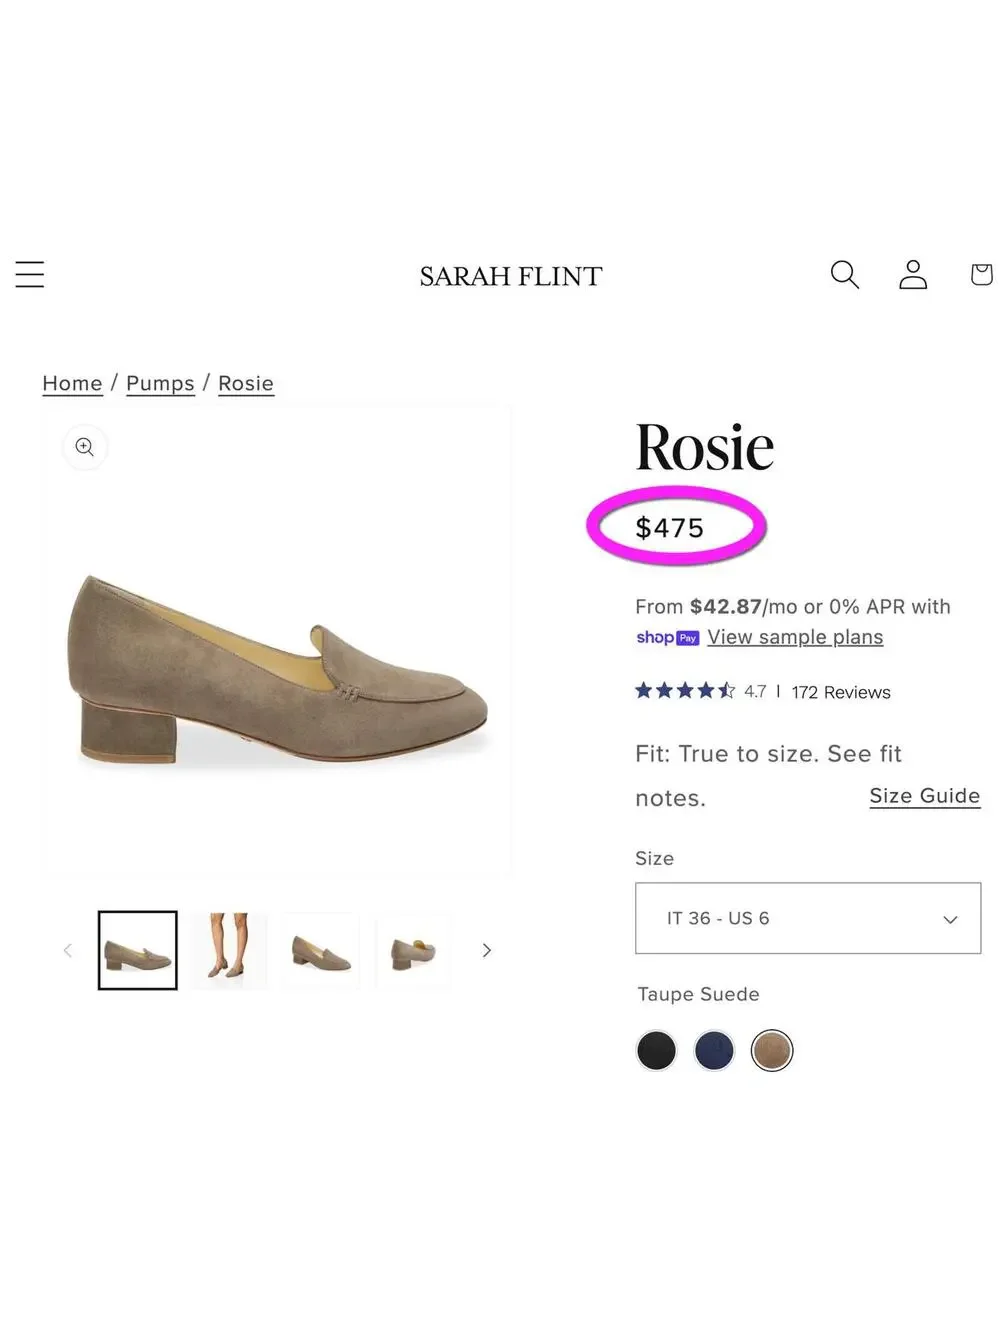Click the $475 price text
Image resolution: width=1000 pixels, height=1330 pixels.
[x=670, y=528]
